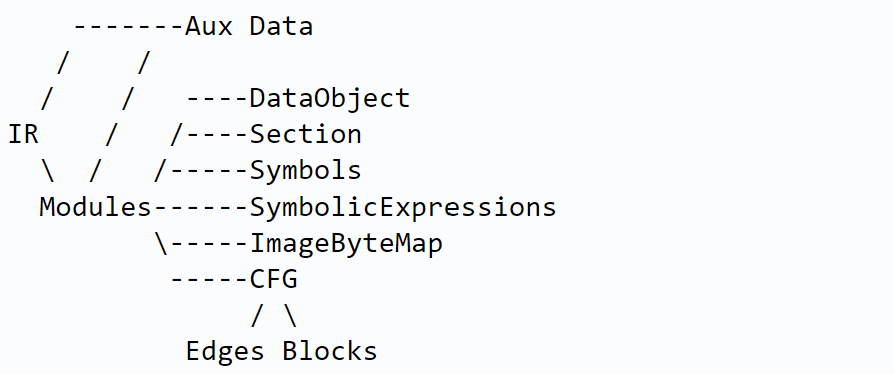Select the IR root node text
894x374 pixels.
(x=23, y=135)
